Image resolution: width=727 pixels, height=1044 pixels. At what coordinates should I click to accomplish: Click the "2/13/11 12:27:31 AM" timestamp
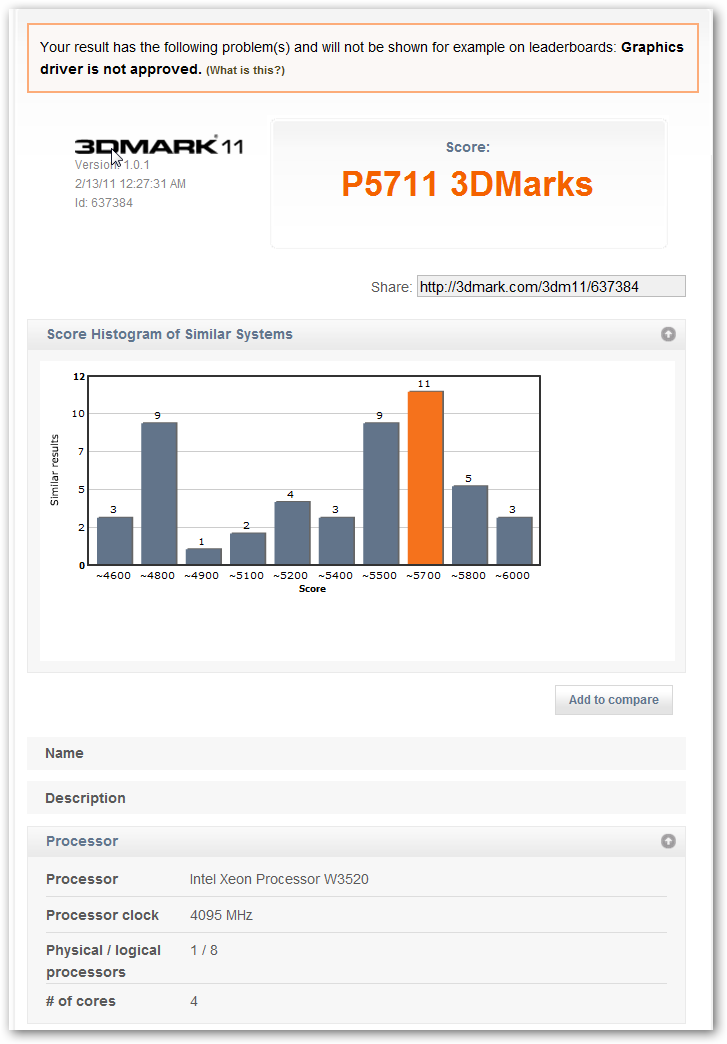click(x=130, y=184)
